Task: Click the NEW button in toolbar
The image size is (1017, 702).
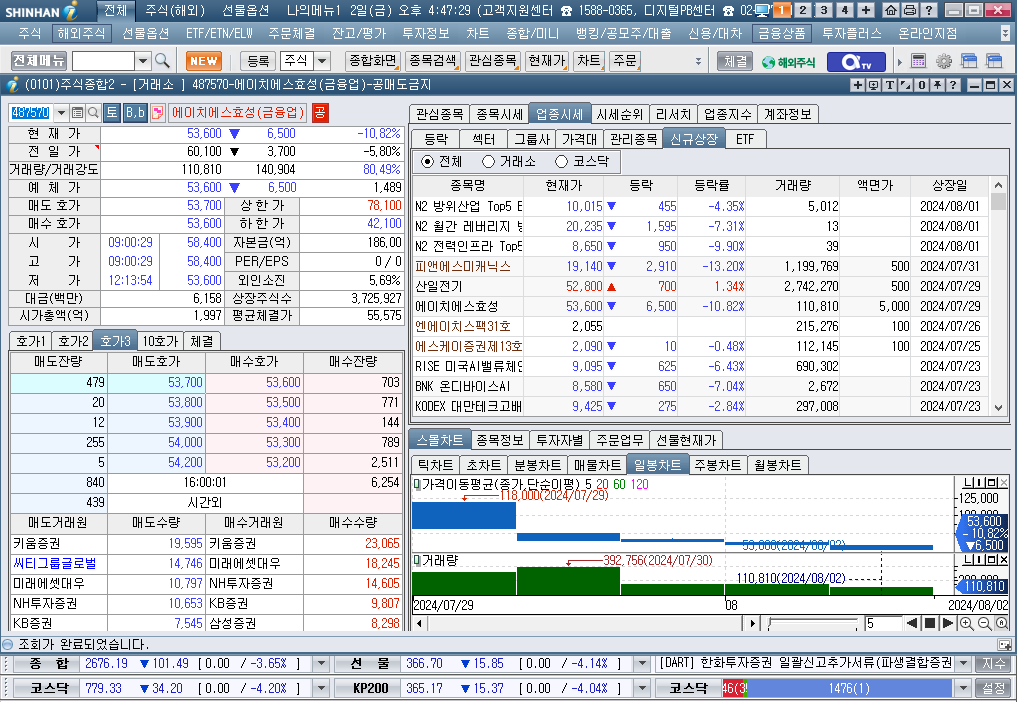Action: point(204,61)
